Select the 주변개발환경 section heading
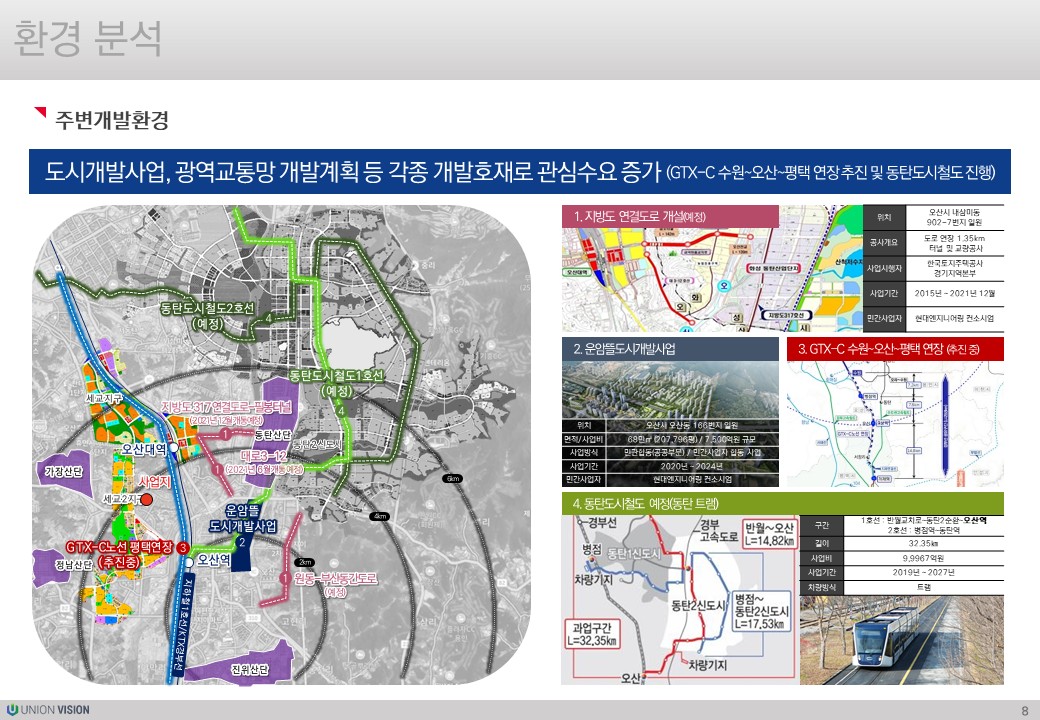1040x720 pixels. click(x=111, y=119)
